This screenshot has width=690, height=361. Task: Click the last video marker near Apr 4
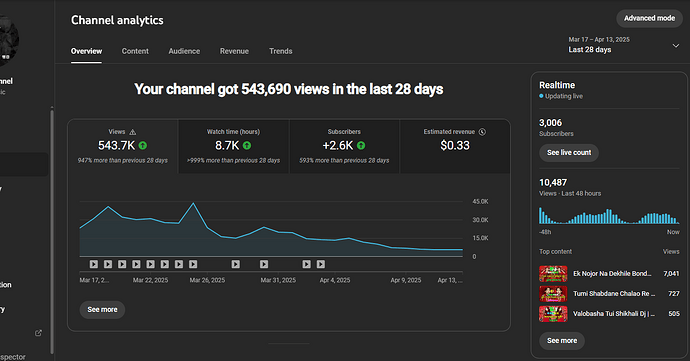[321, 264]
